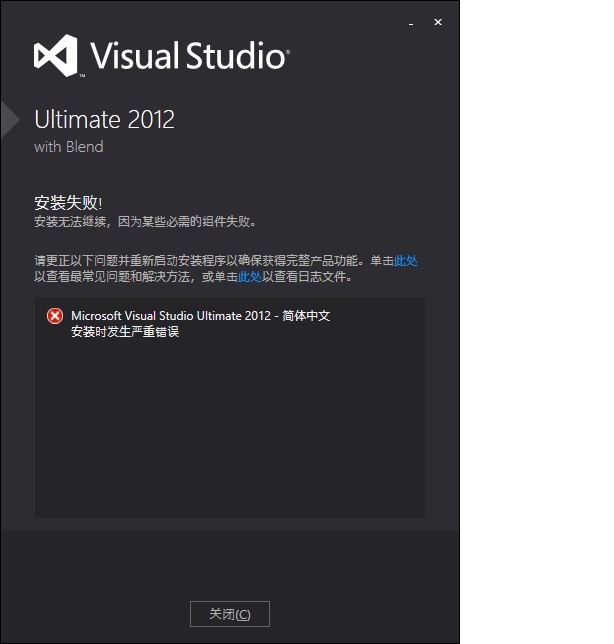Select the text 安装时发生严重错误
614x644 pixels.
[125, 331]
